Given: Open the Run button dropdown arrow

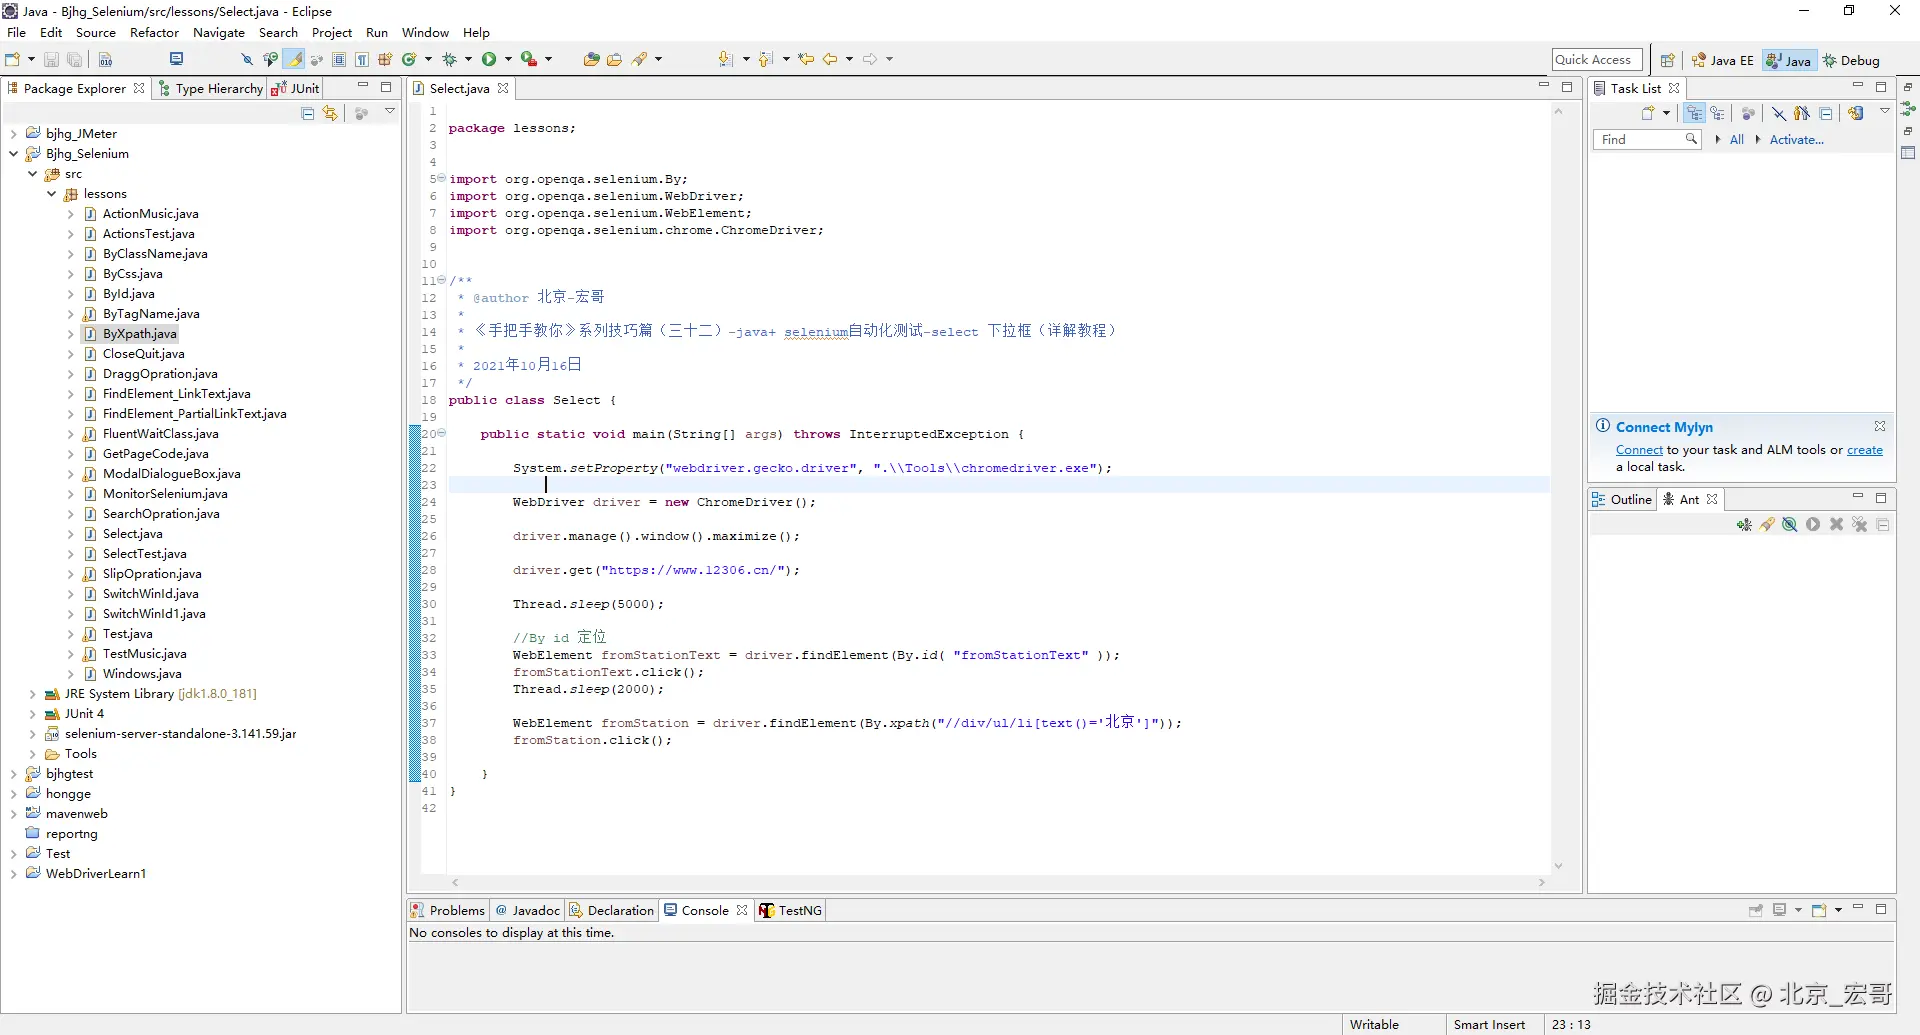Looking at the screenshot, I should coord(508,60).
